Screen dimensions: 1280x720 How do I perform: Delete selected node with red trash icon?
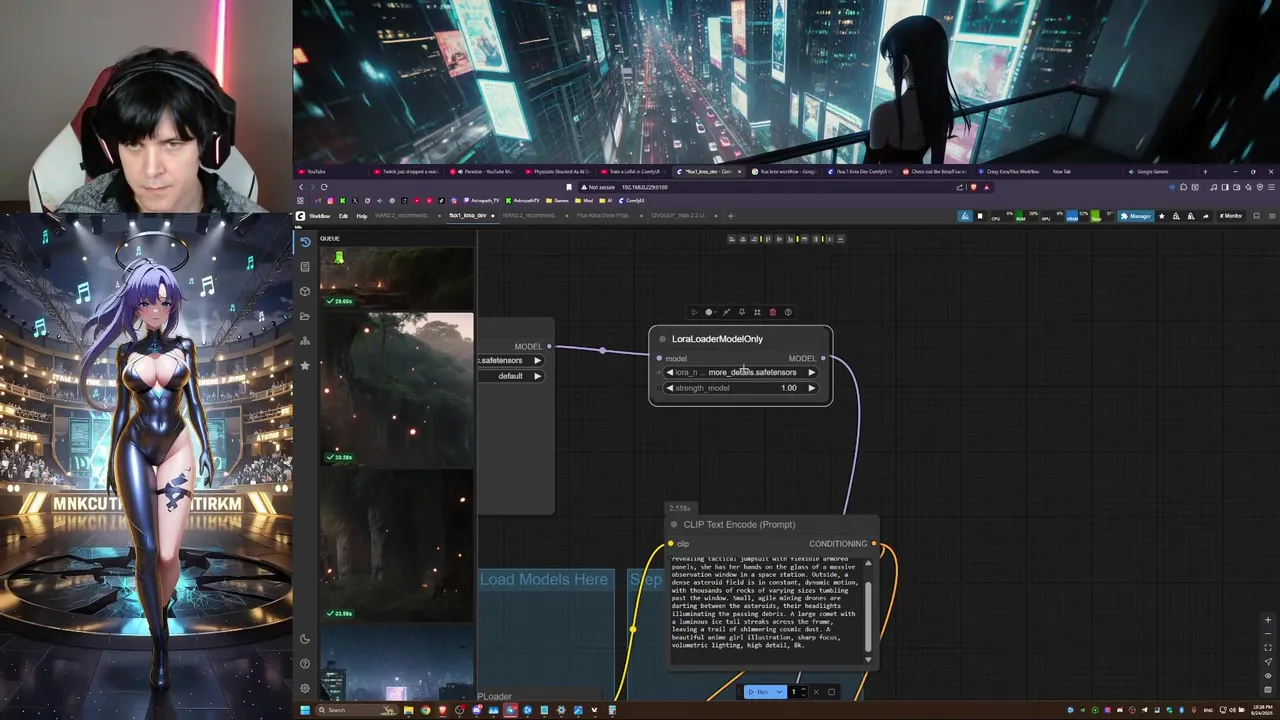772,312
